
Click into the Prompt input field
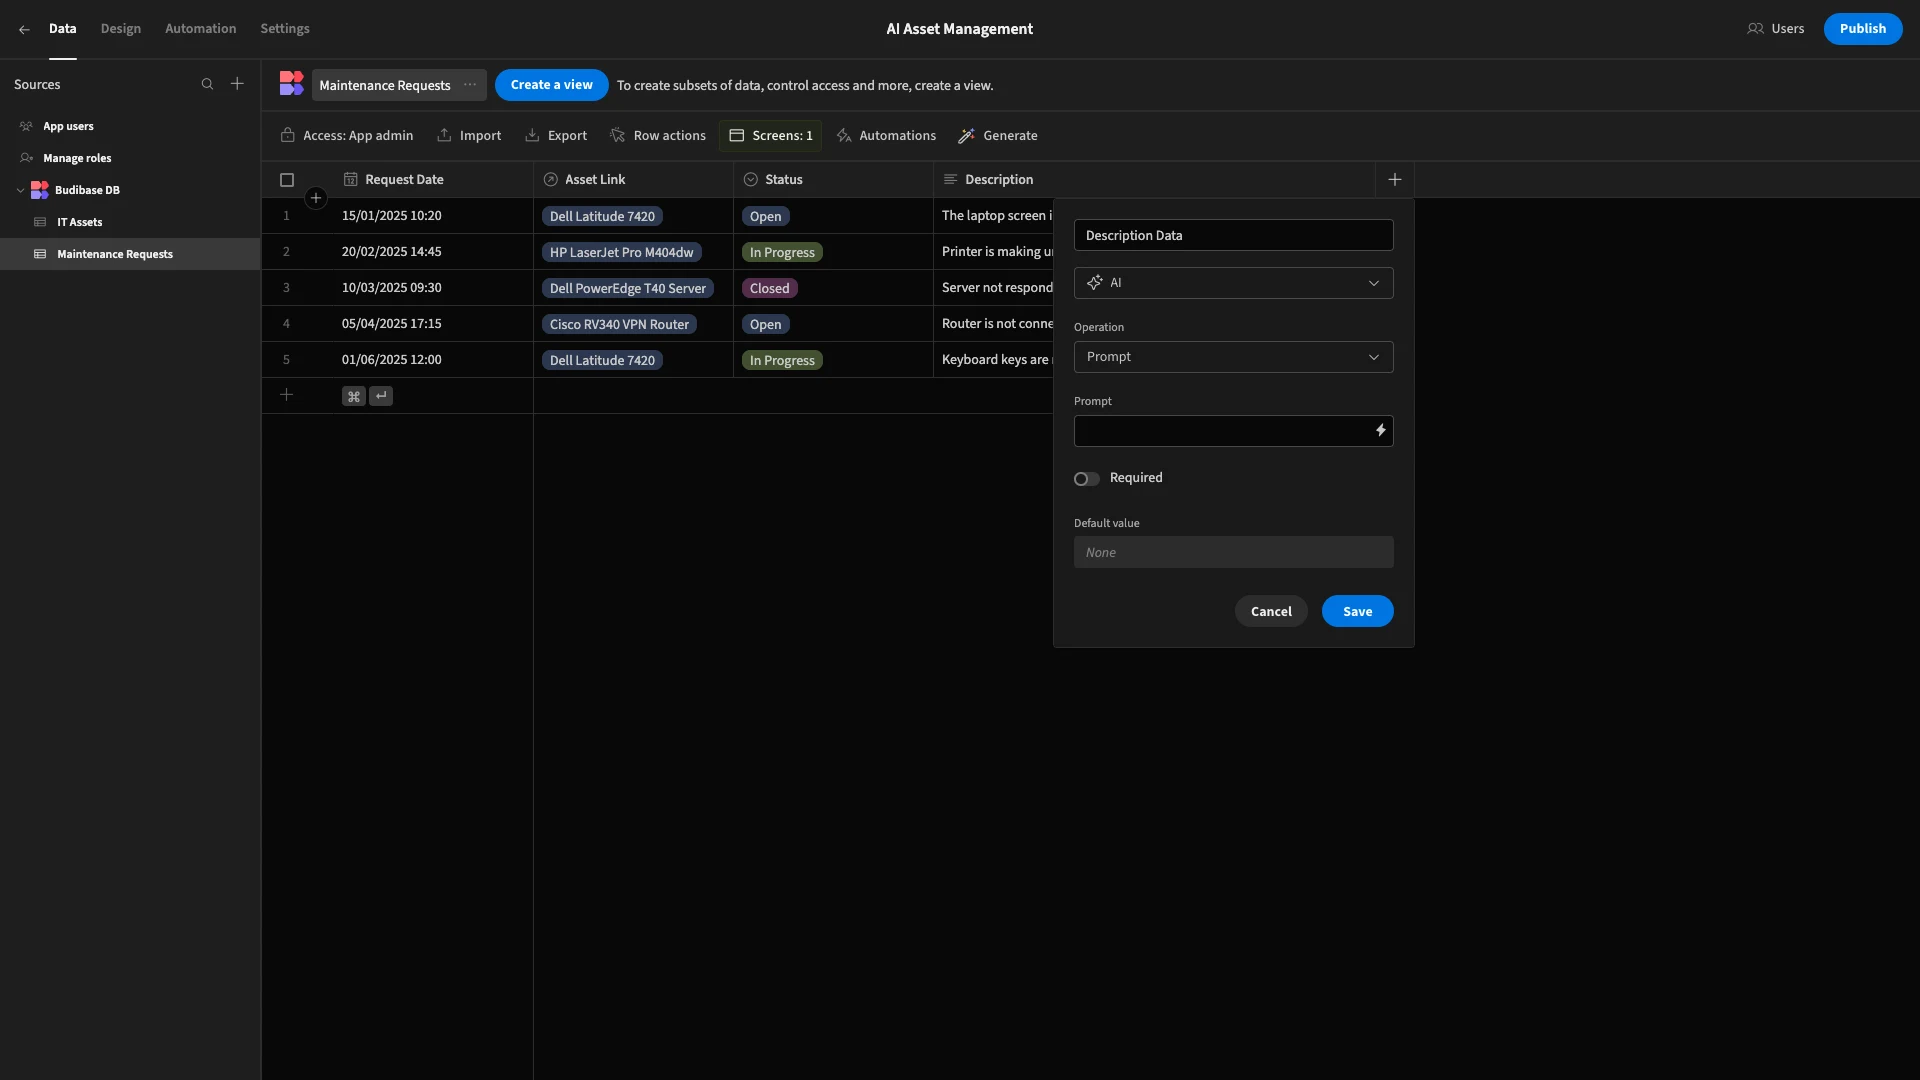coord(1220,431)
